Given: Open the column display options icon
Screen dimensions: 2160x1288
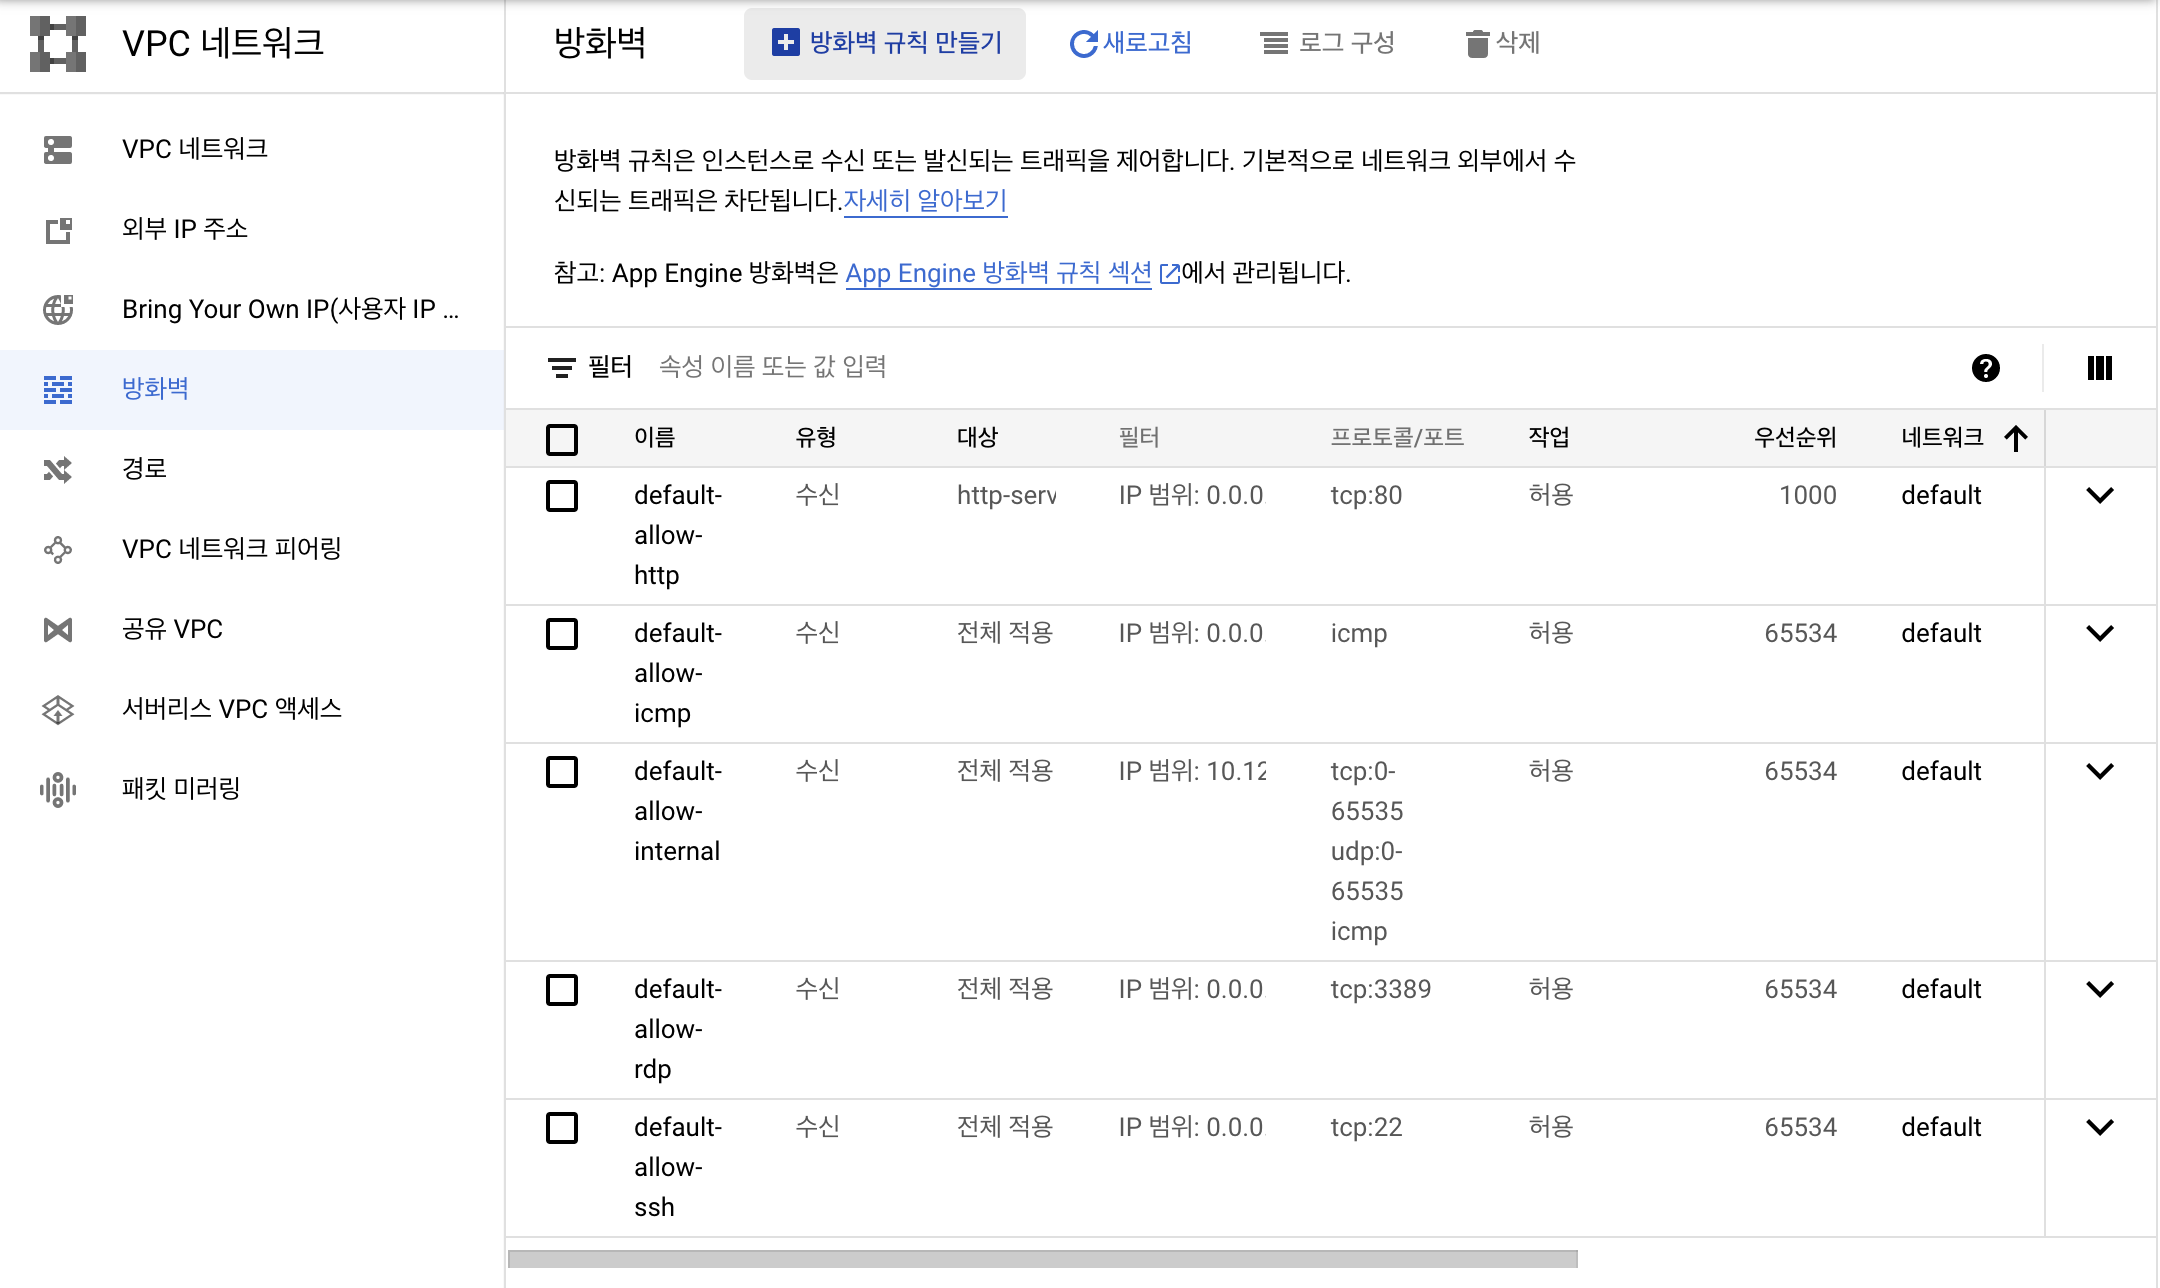Looking at the screenshot, I should point(2099,368).
